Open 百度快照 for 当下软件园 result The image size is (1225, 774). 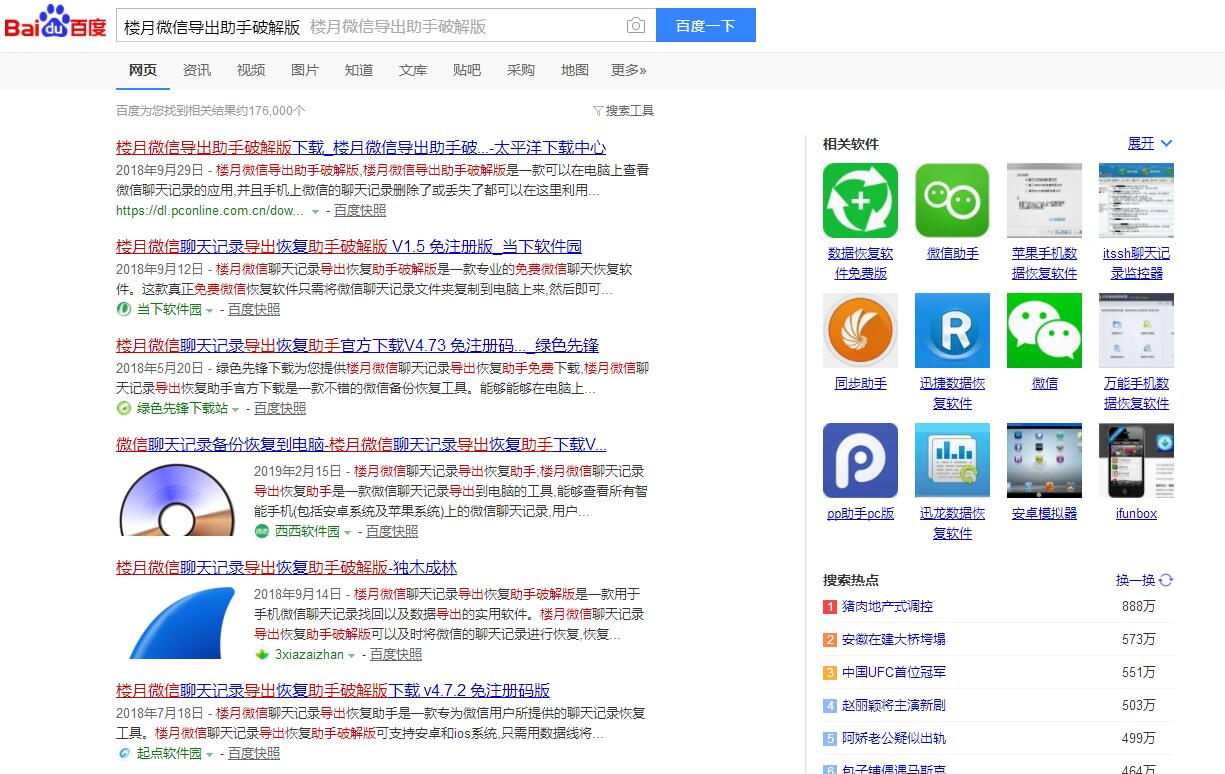[x=254, y=310]
